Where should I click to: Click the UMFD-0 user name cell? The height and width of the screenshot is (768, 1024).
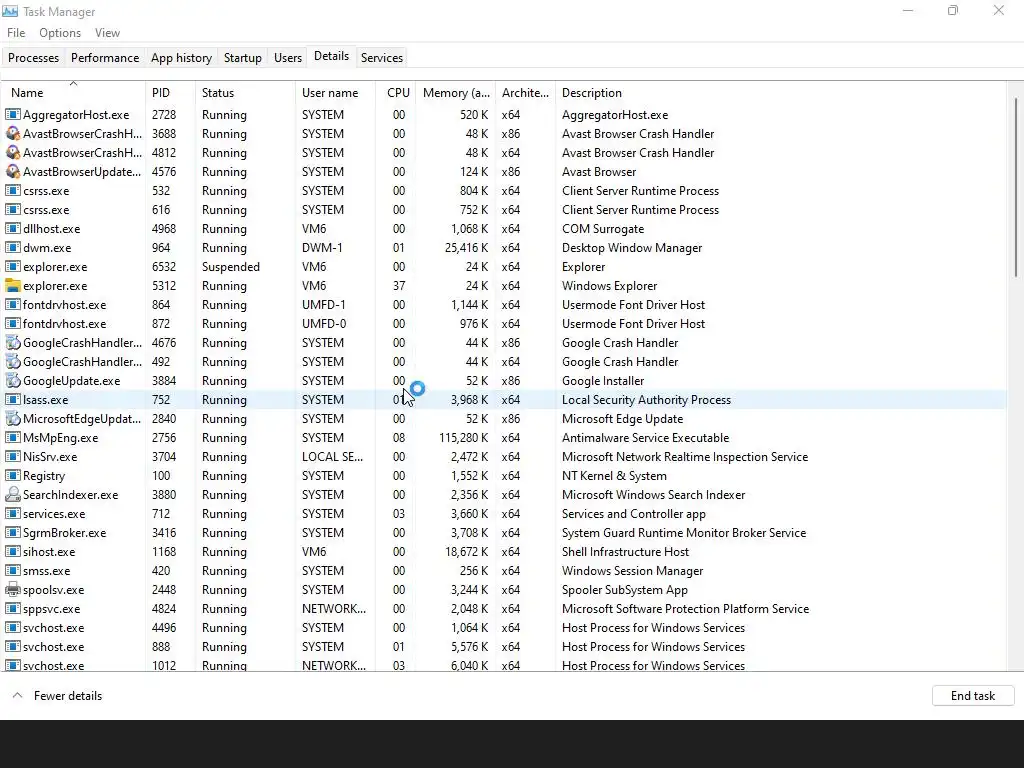coord(323,323)
